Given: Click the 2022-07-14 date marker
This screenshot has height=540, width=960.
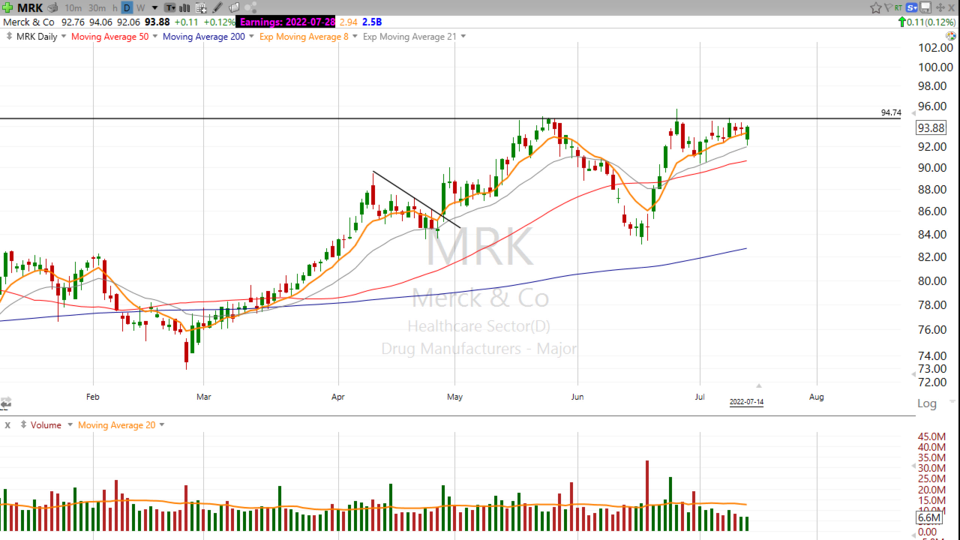Looking at the screenshot, I should [x=746, y=402].
